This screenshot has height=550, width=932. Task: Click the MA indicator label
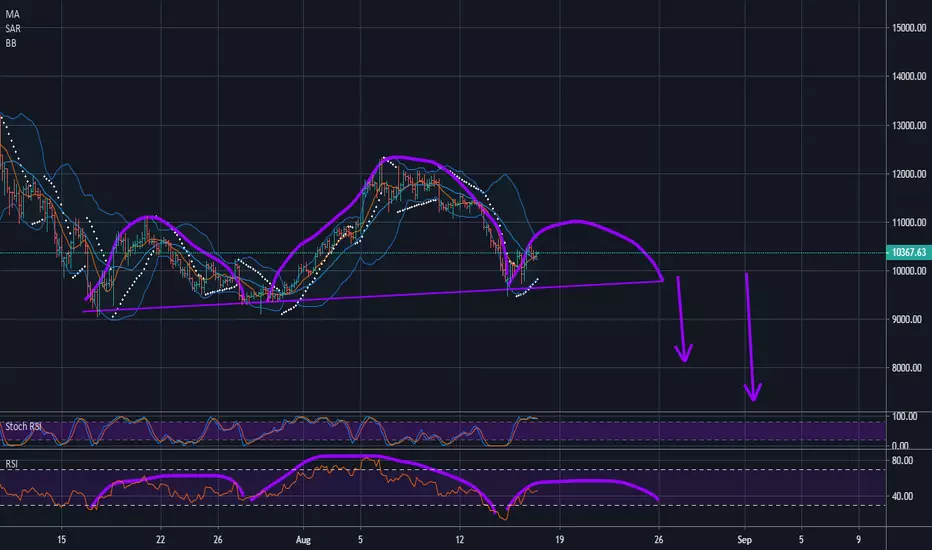tap(12, 14)
